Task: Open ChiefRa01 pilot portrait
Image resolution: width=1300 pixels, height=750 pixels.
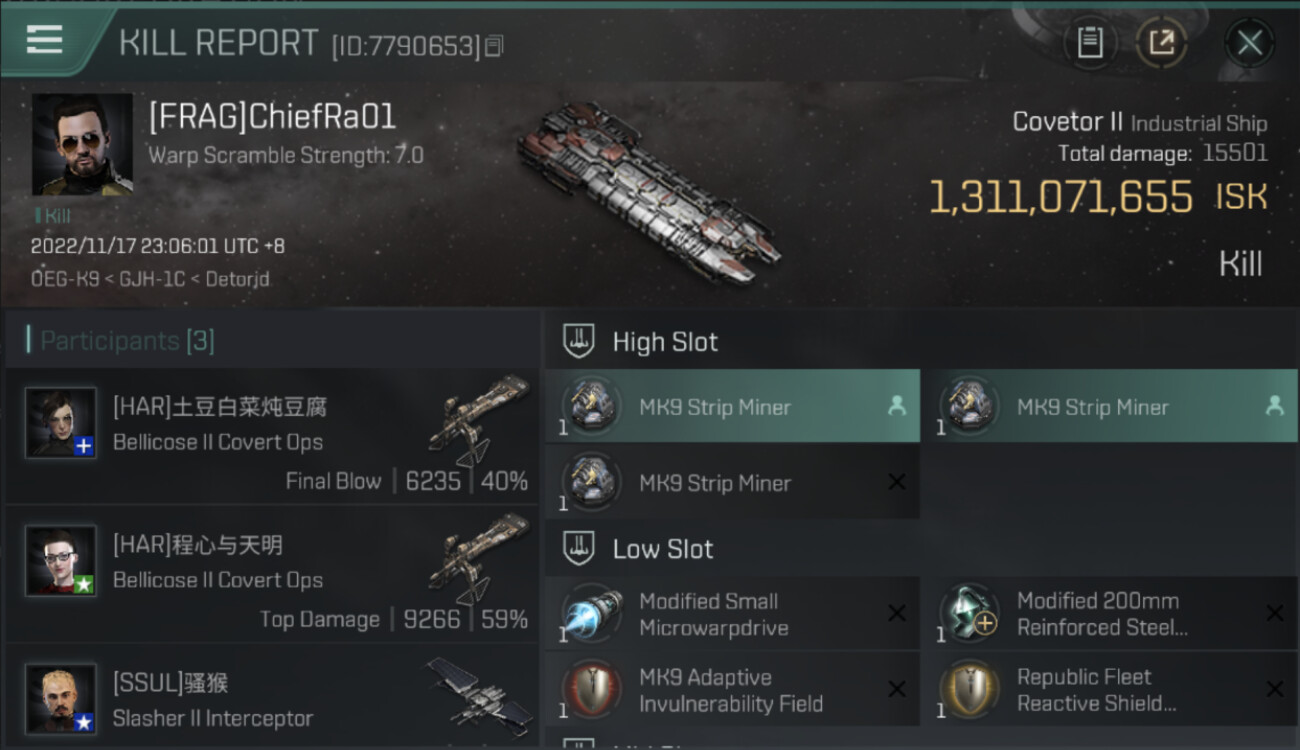Action: point(82,145)
